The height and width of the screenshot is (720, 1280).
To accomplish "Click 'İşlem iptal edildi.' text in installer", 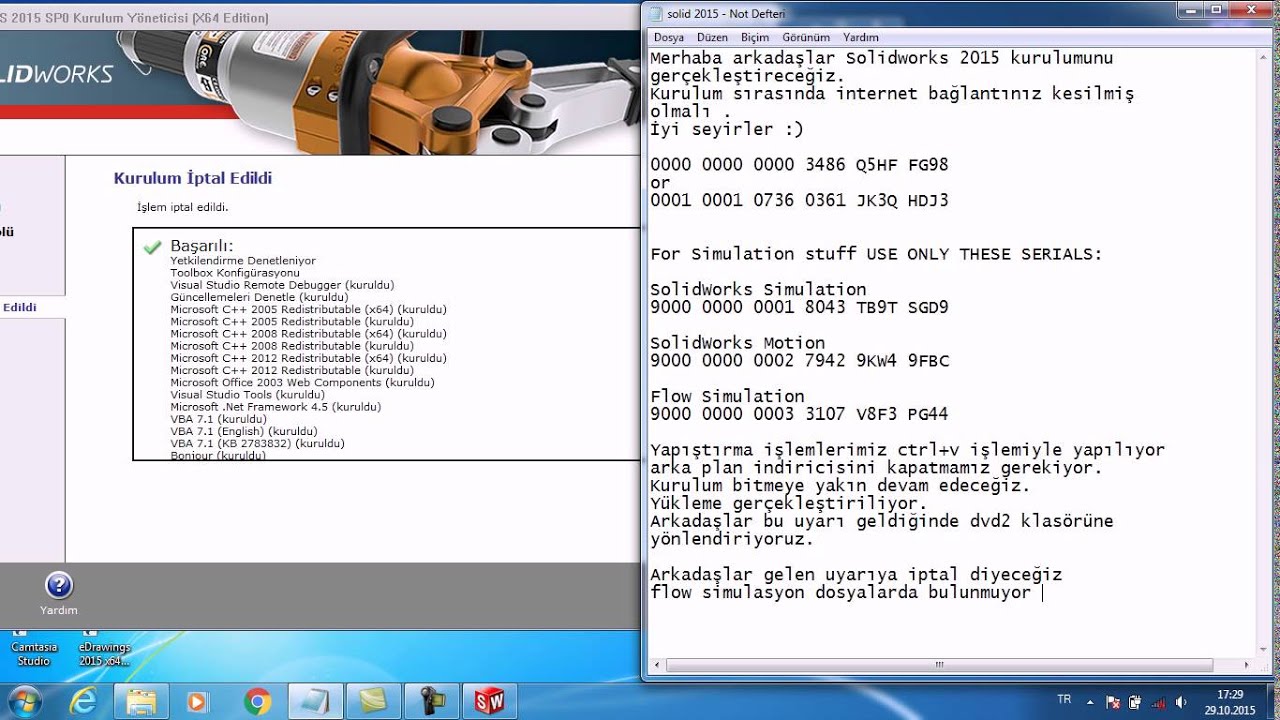I will point(182,208).
